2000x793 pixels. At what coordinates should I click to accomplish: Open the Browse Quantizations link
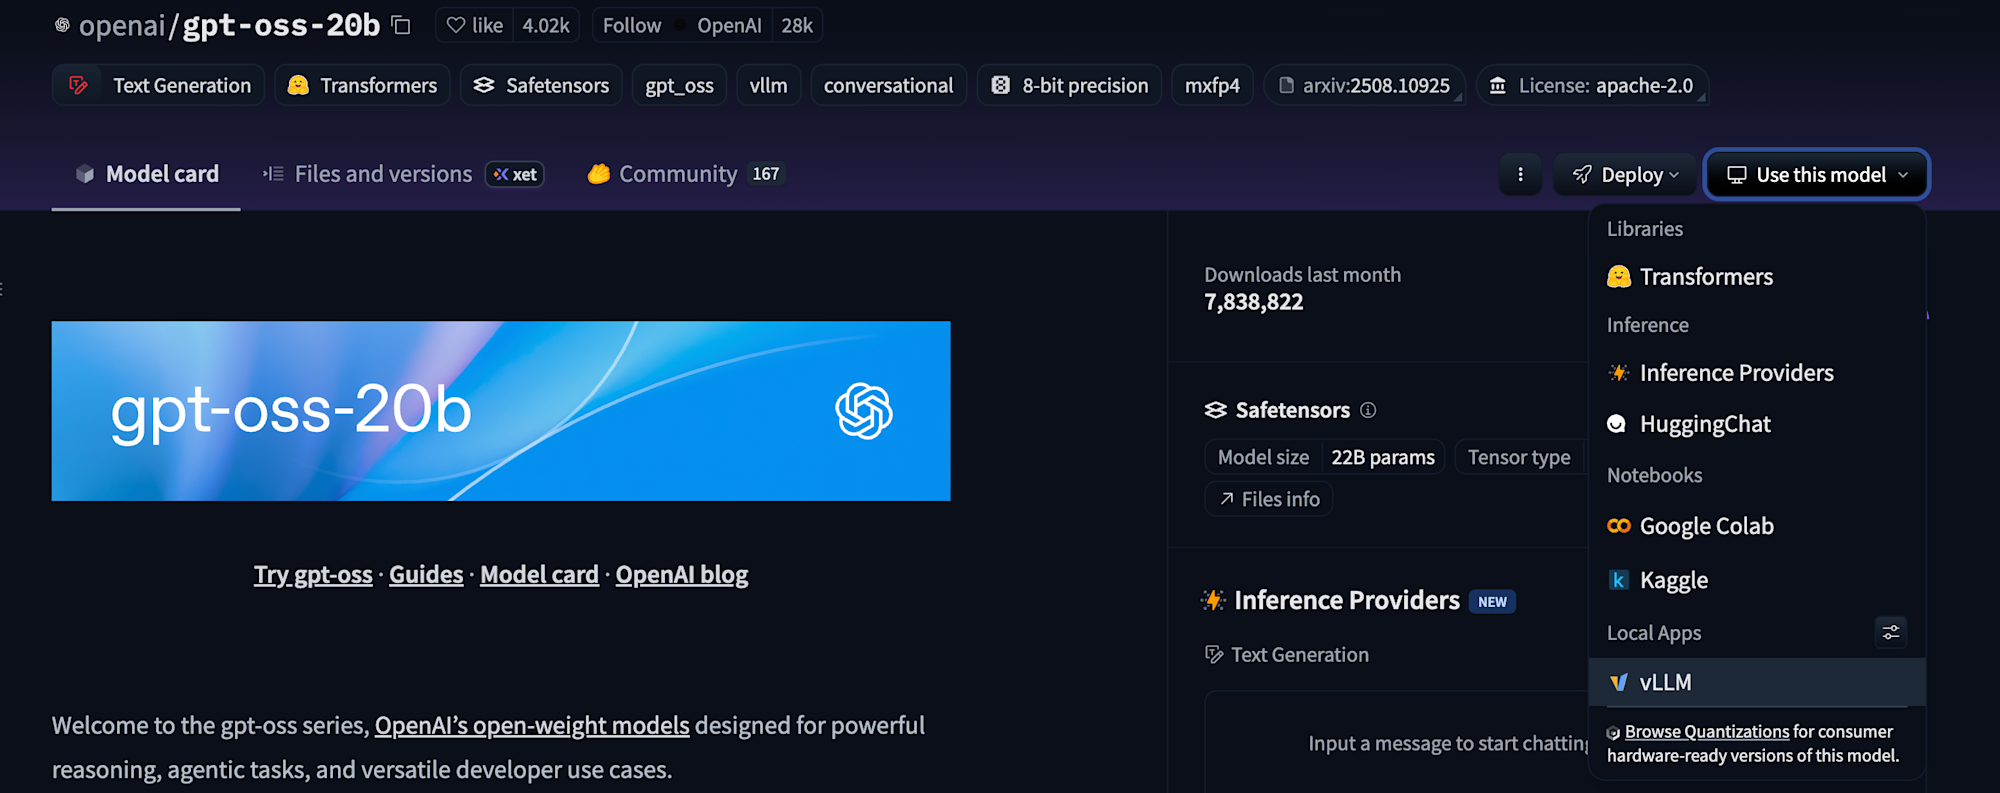pos(1707,732)
